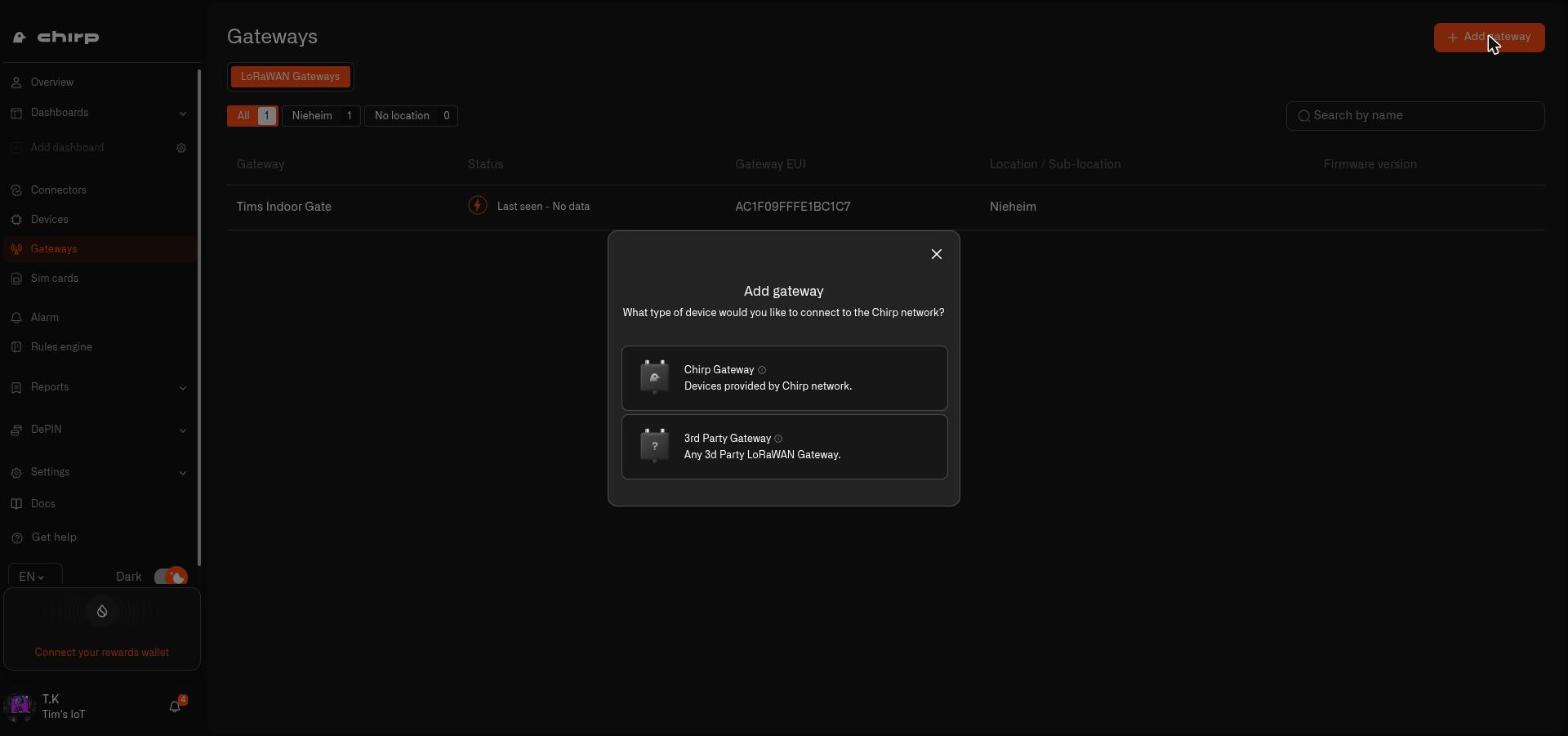
Task: Open the Overview page
Action: coord(52,82)
